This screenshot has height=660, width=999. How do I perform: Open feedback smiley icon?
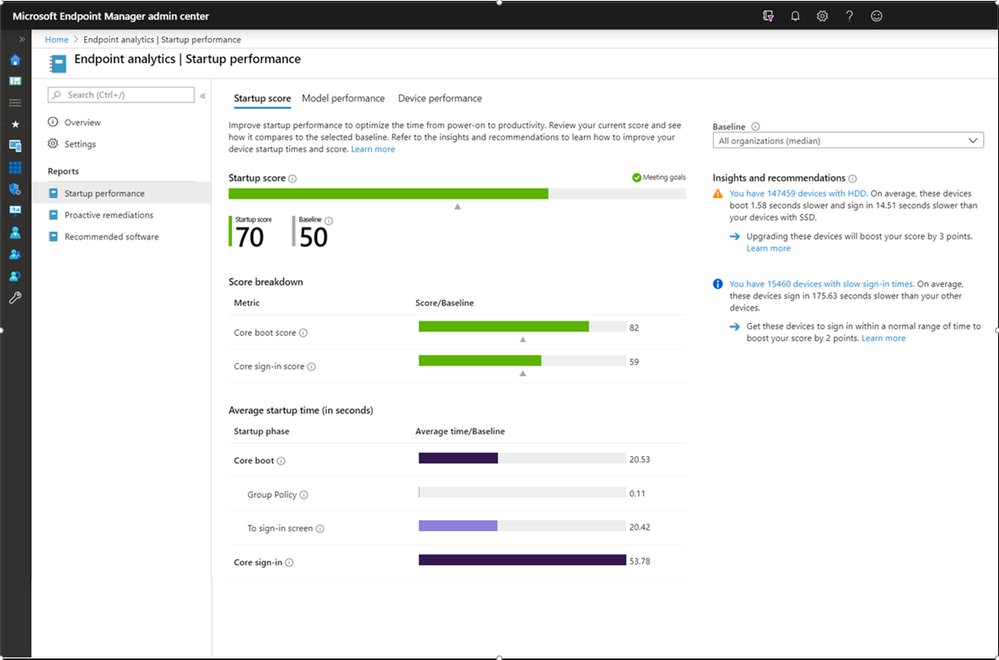pyautogui.click(x=877, y=16)
